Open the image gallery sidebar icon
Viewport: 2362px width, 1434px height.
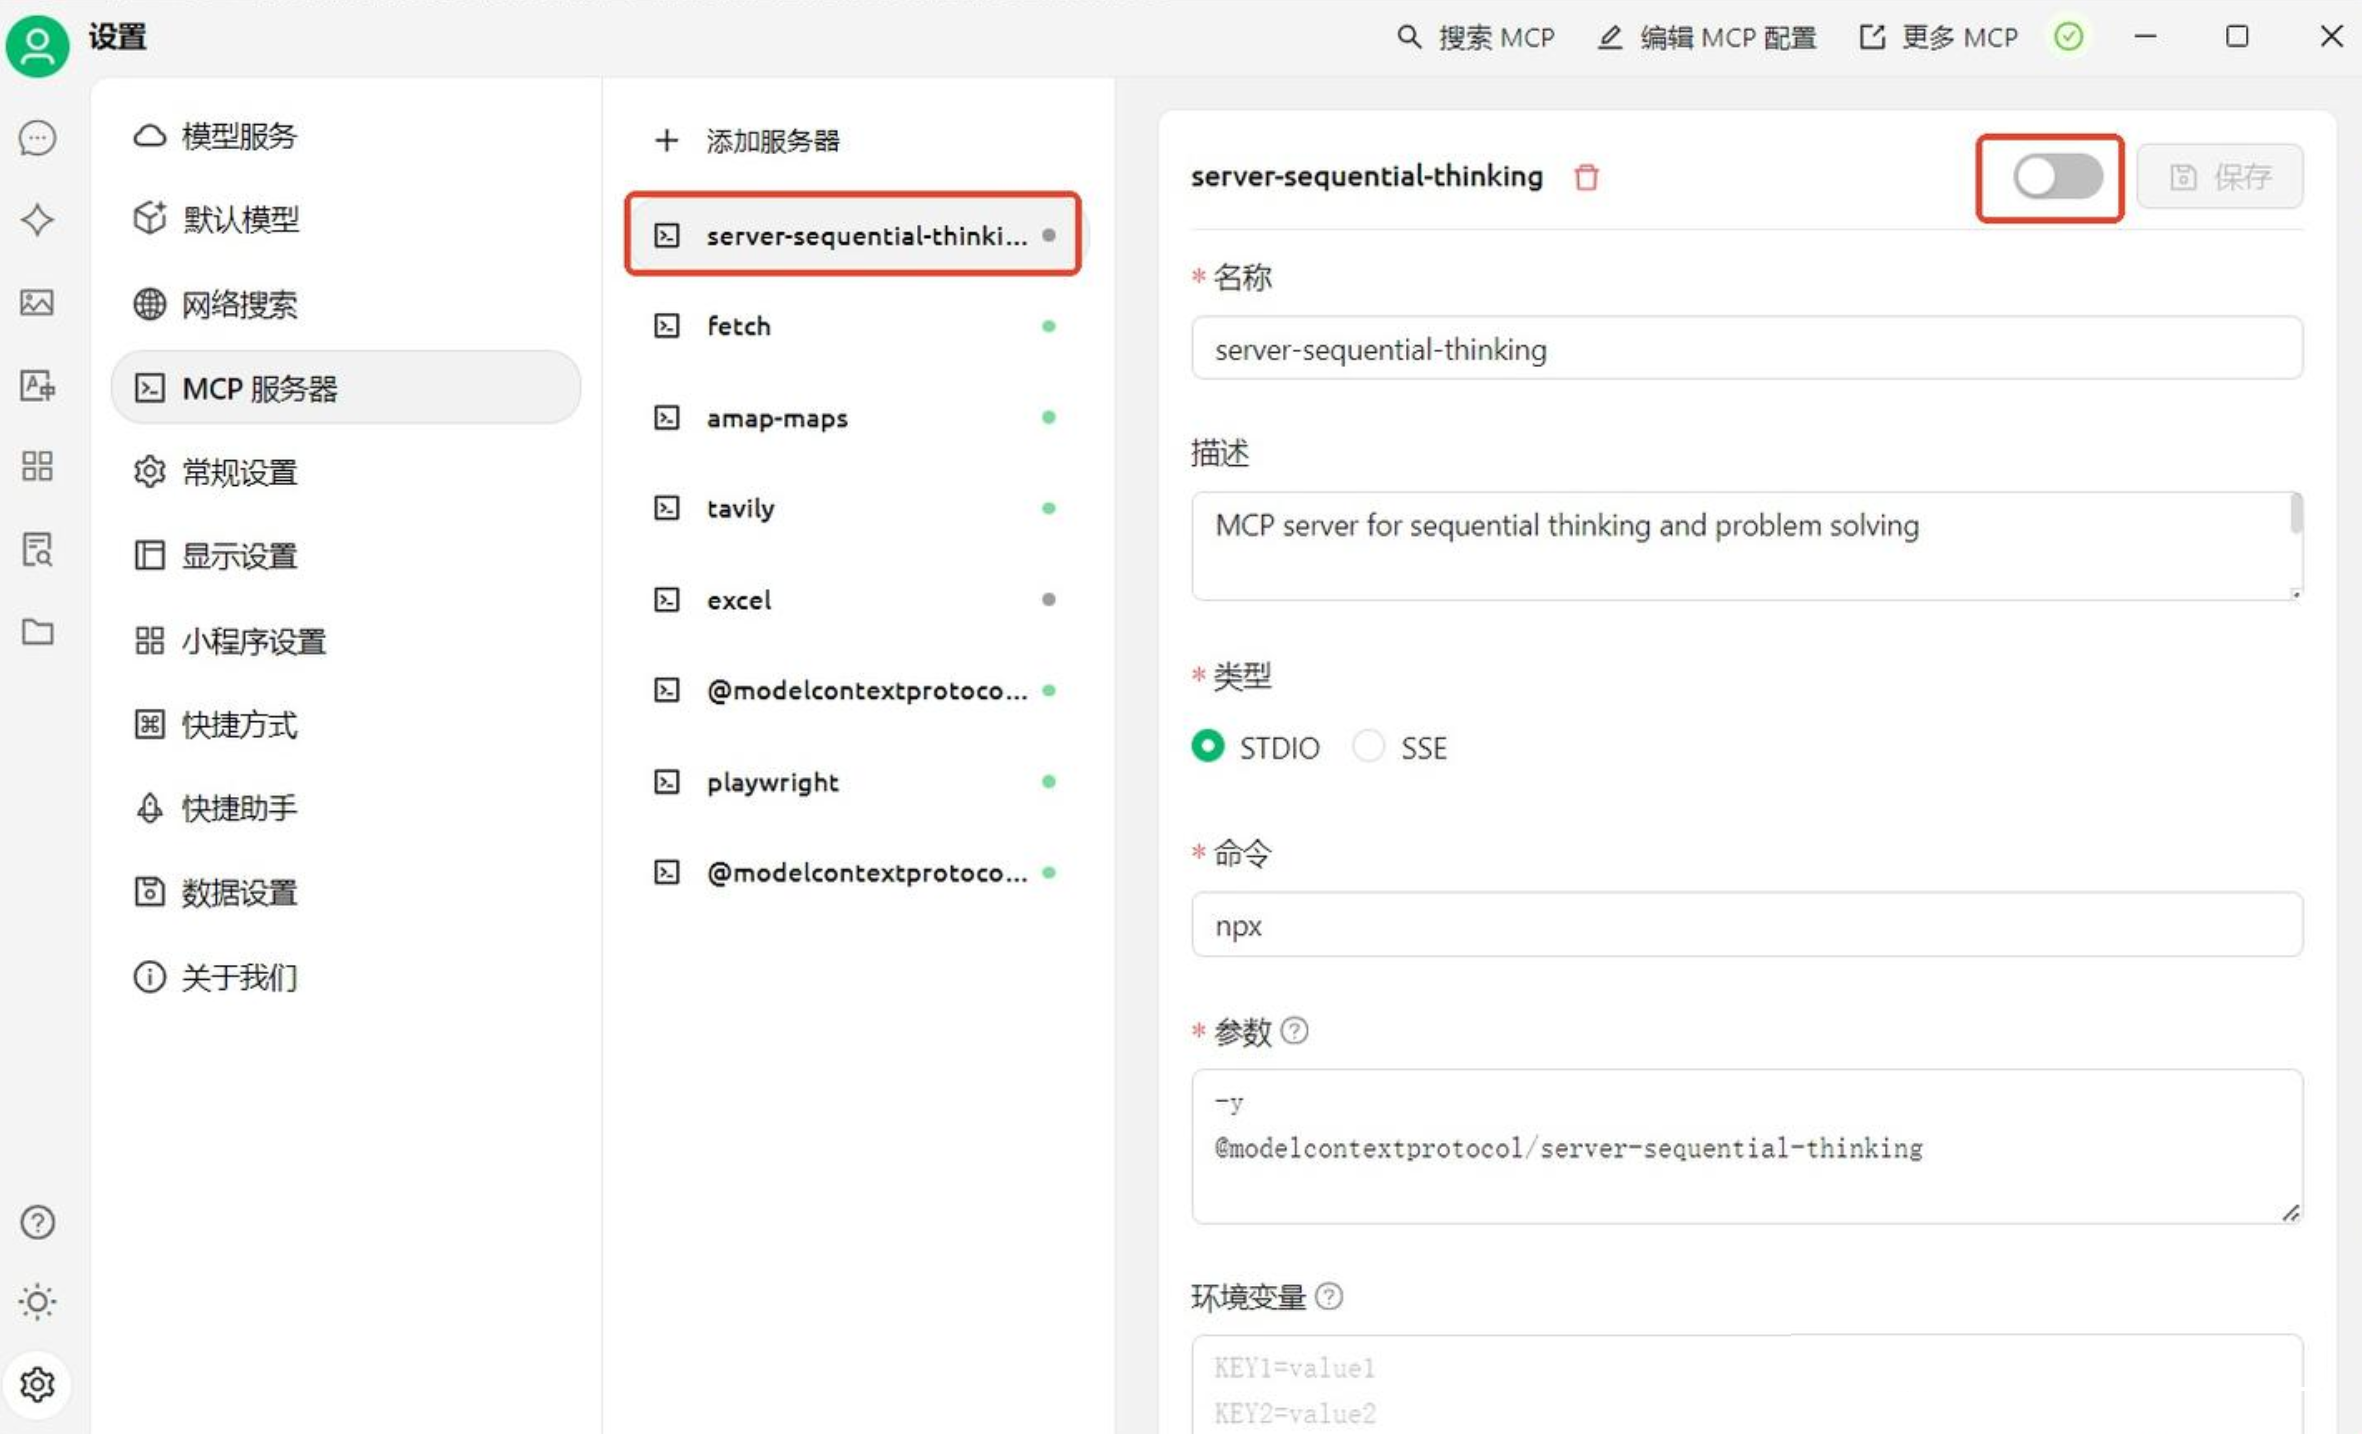37,302
